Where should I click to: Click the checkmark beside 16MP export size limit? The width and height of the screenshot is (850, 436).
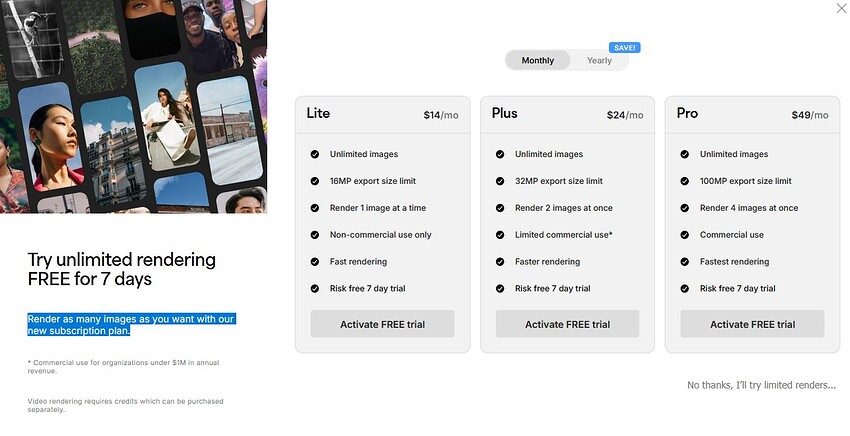click(x=315, y=181)
